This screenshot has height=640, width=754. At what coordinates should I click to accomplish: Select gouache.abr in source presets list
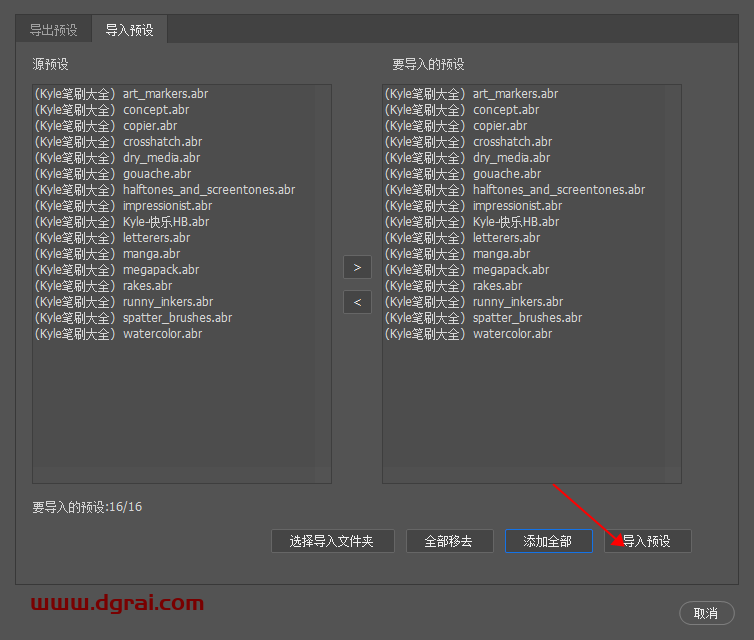tap(113, 174)
